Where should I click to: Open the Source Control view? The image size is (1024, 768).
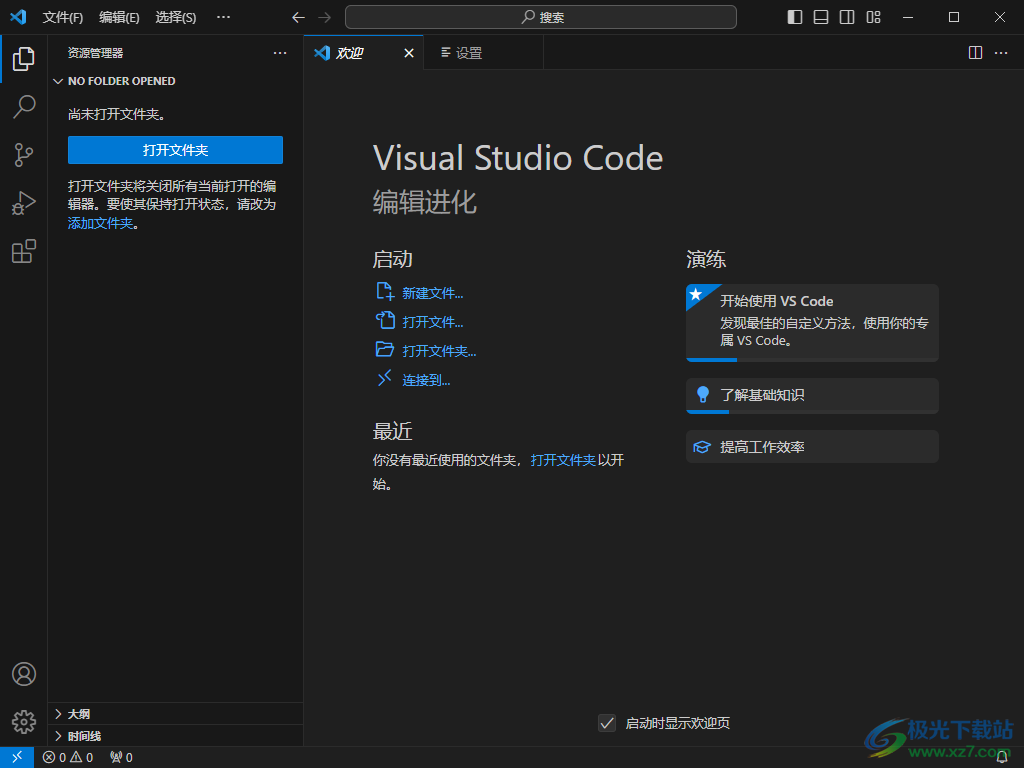point(24,155)
